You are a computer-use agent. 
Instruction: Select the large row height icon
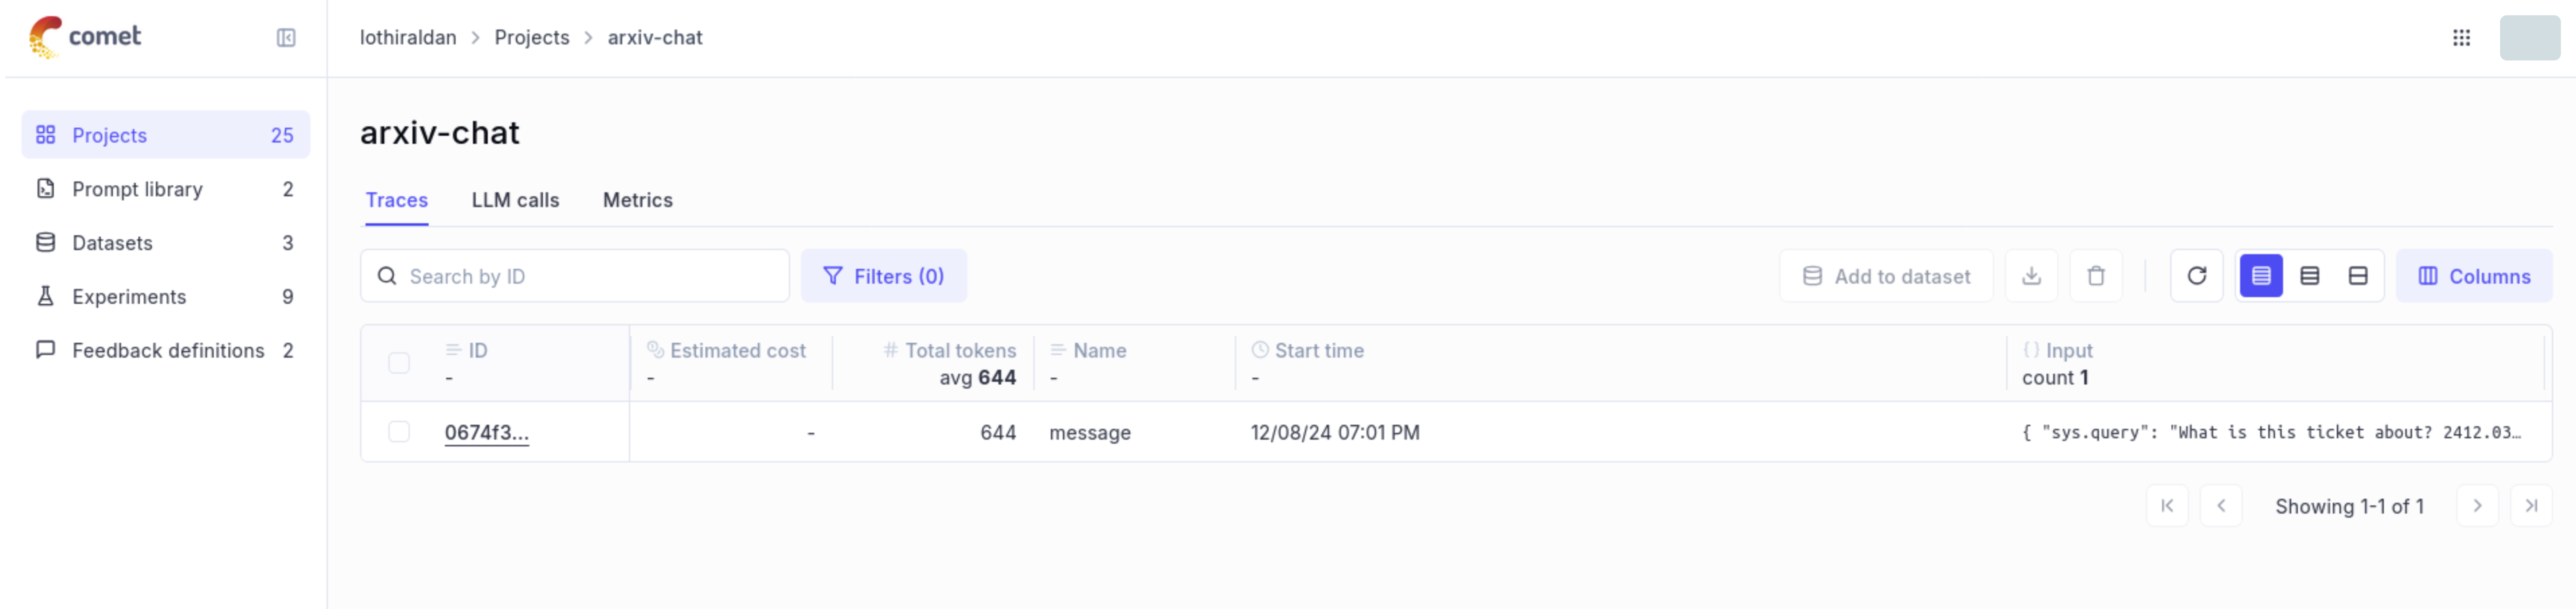pos(2357,276)
